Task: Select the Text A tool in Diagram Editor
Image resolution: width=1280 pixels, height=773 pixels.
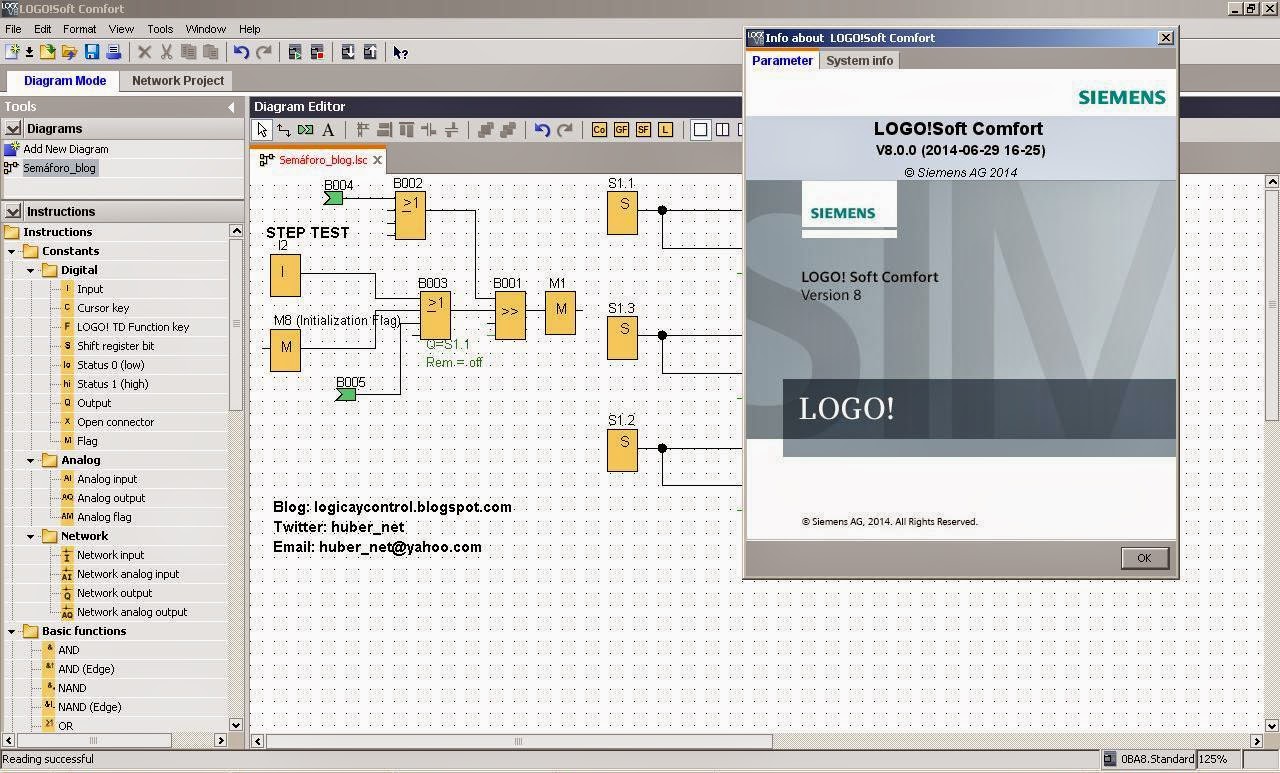Action: click(x=328, y=130)
